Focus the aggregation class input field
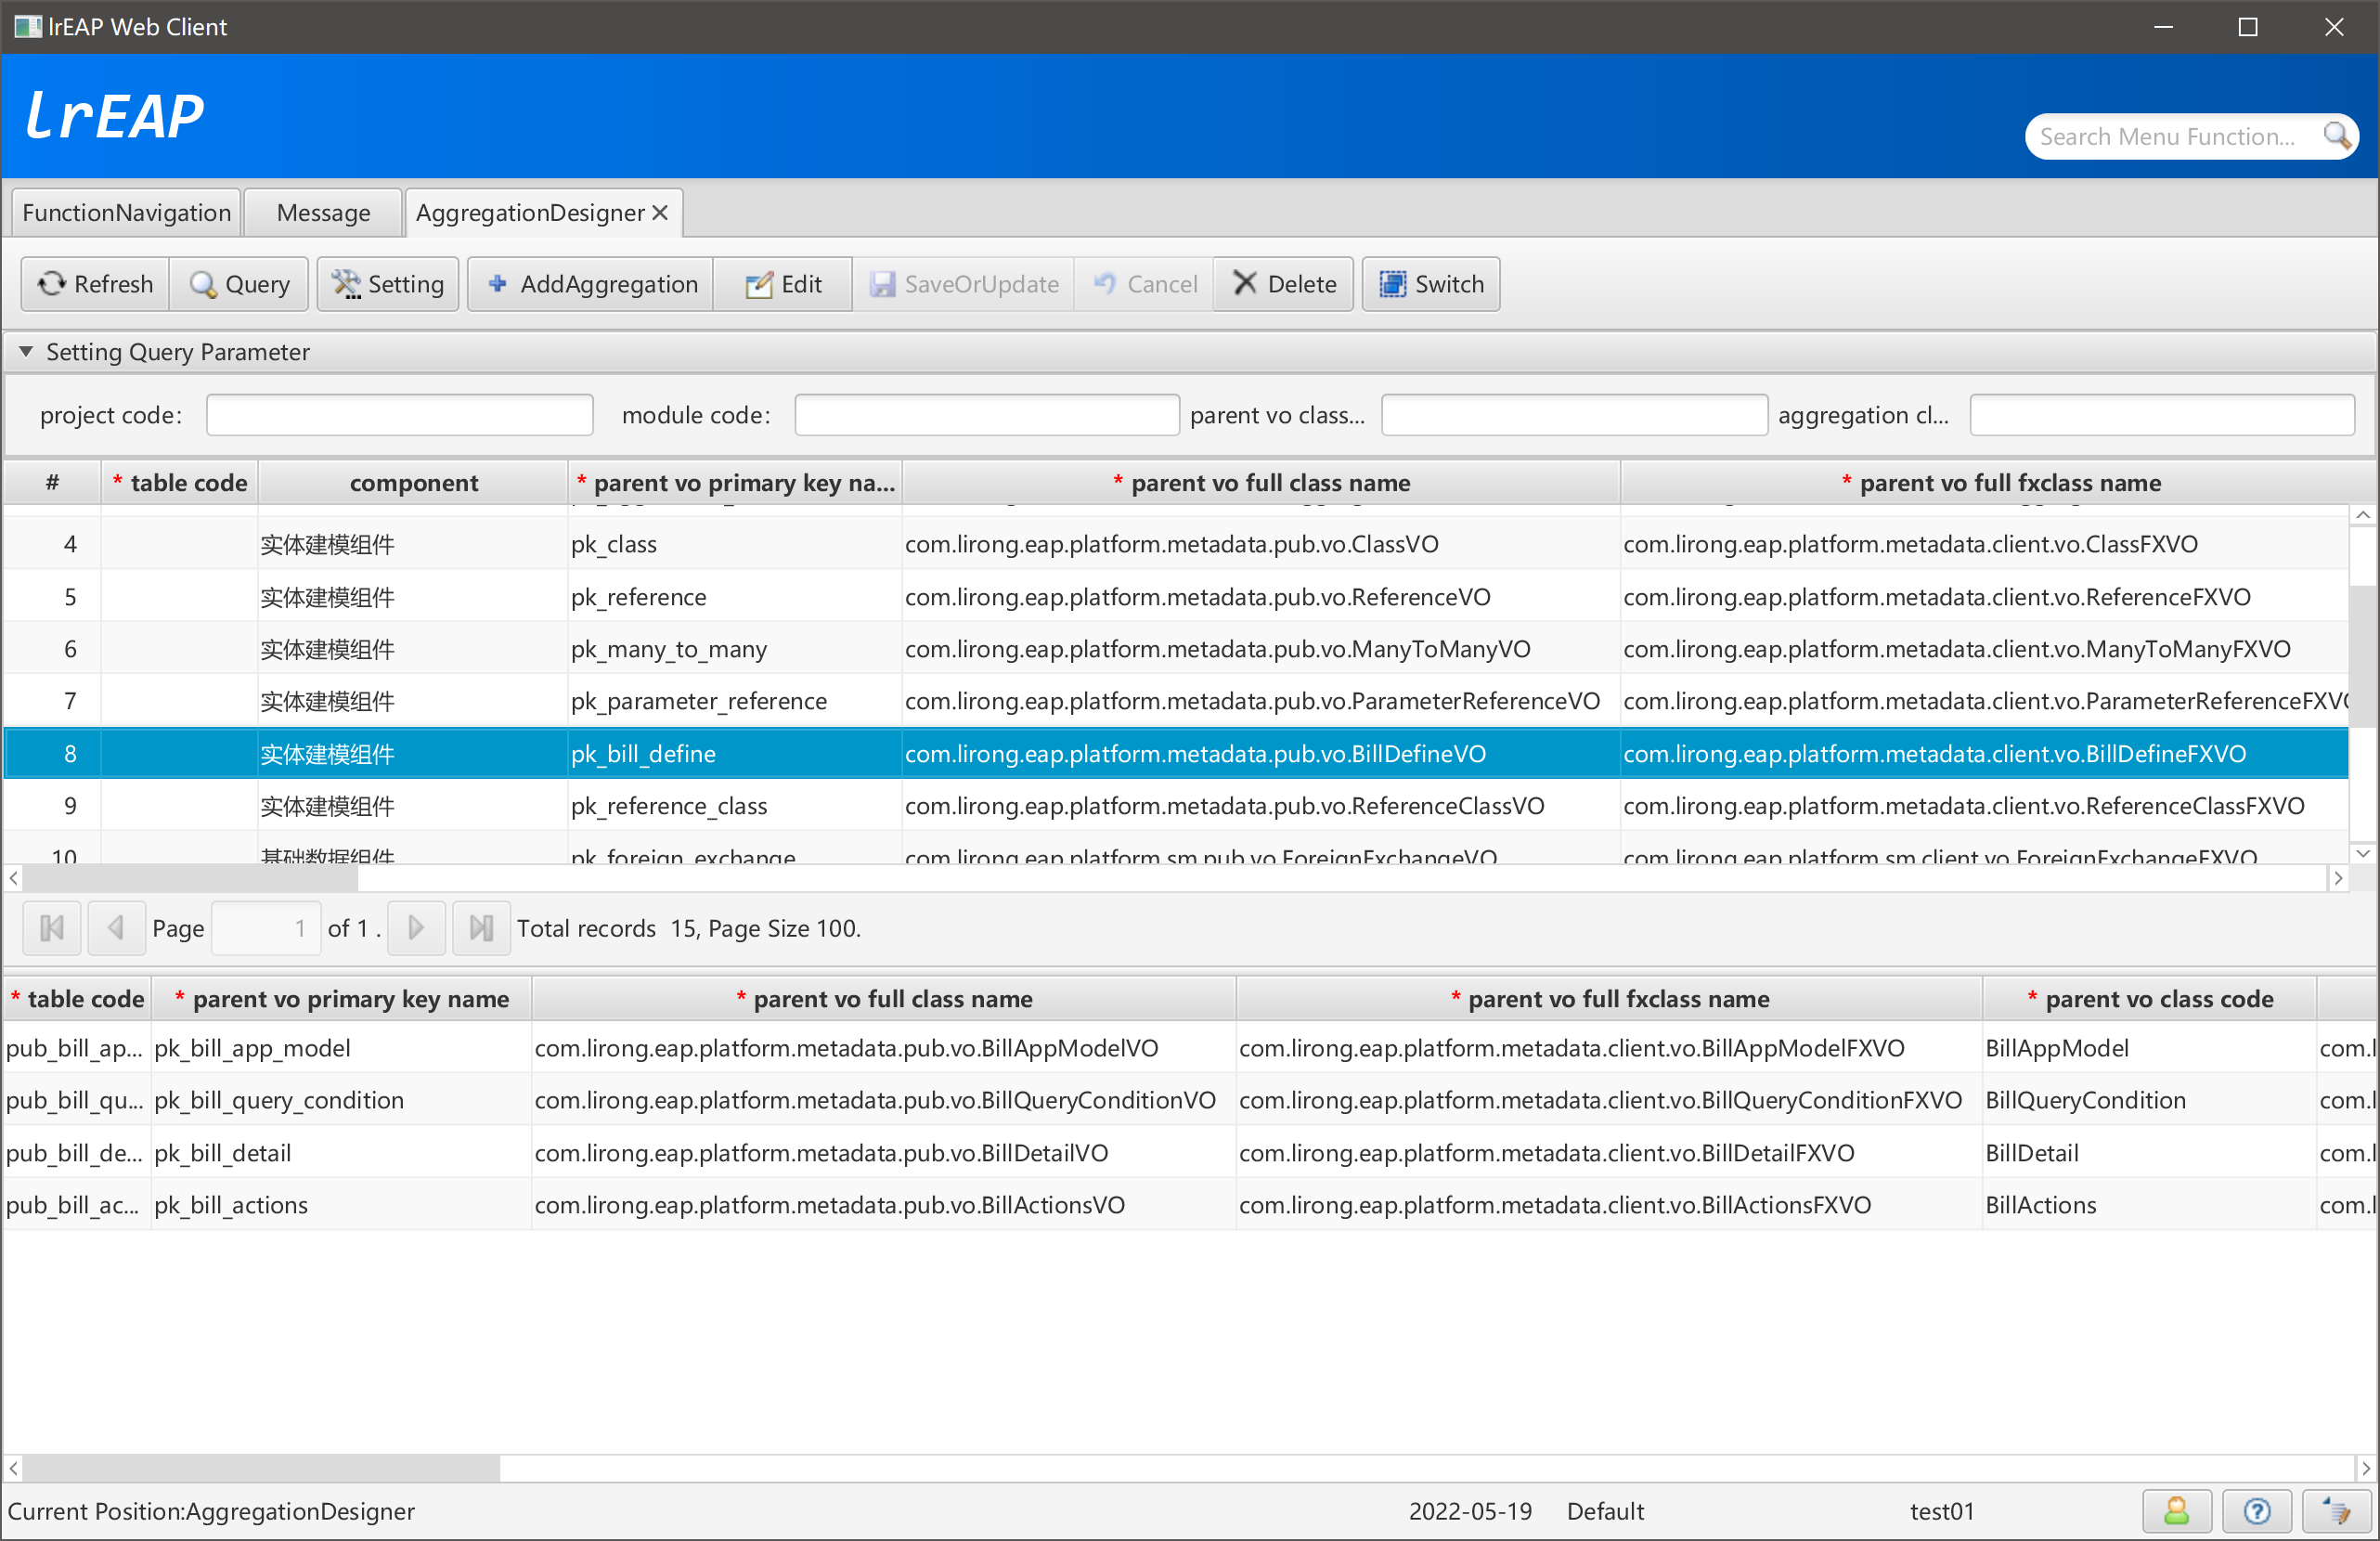2380x1541 pixels. click(x=2162, y=415)
